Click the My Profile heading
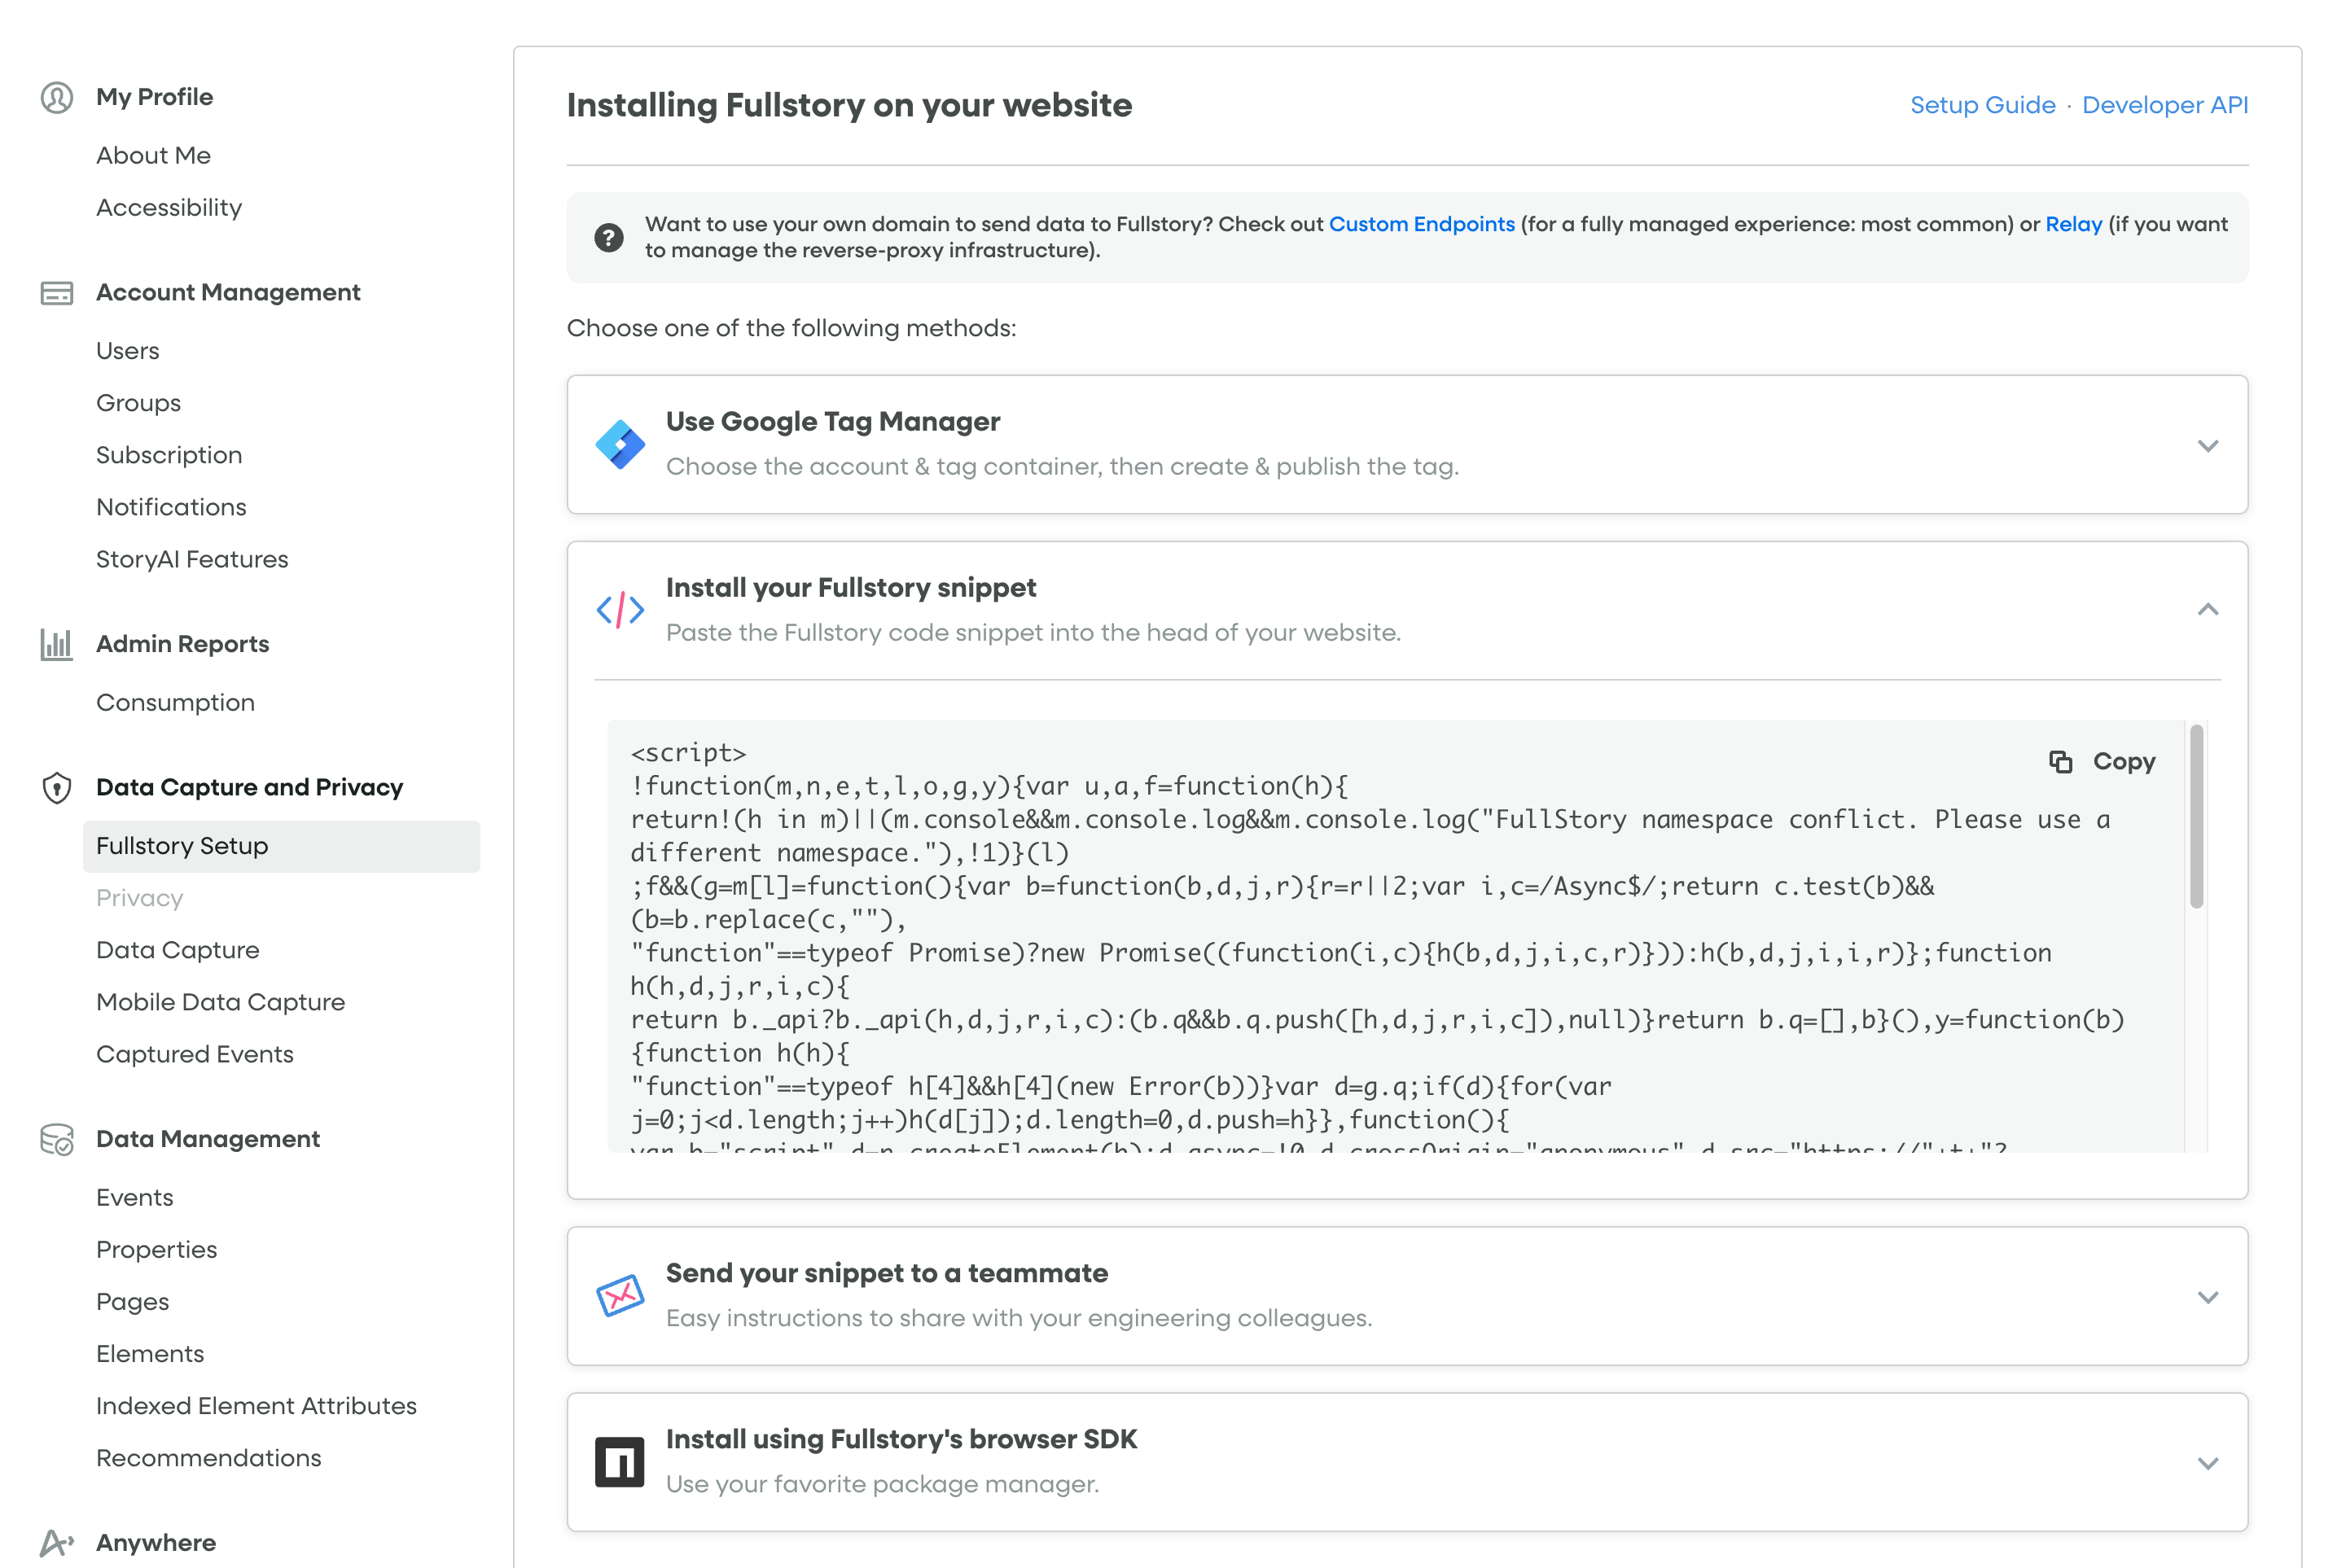The height and width of the screenshot is (1568, 2337). click(x=155, y=97)
